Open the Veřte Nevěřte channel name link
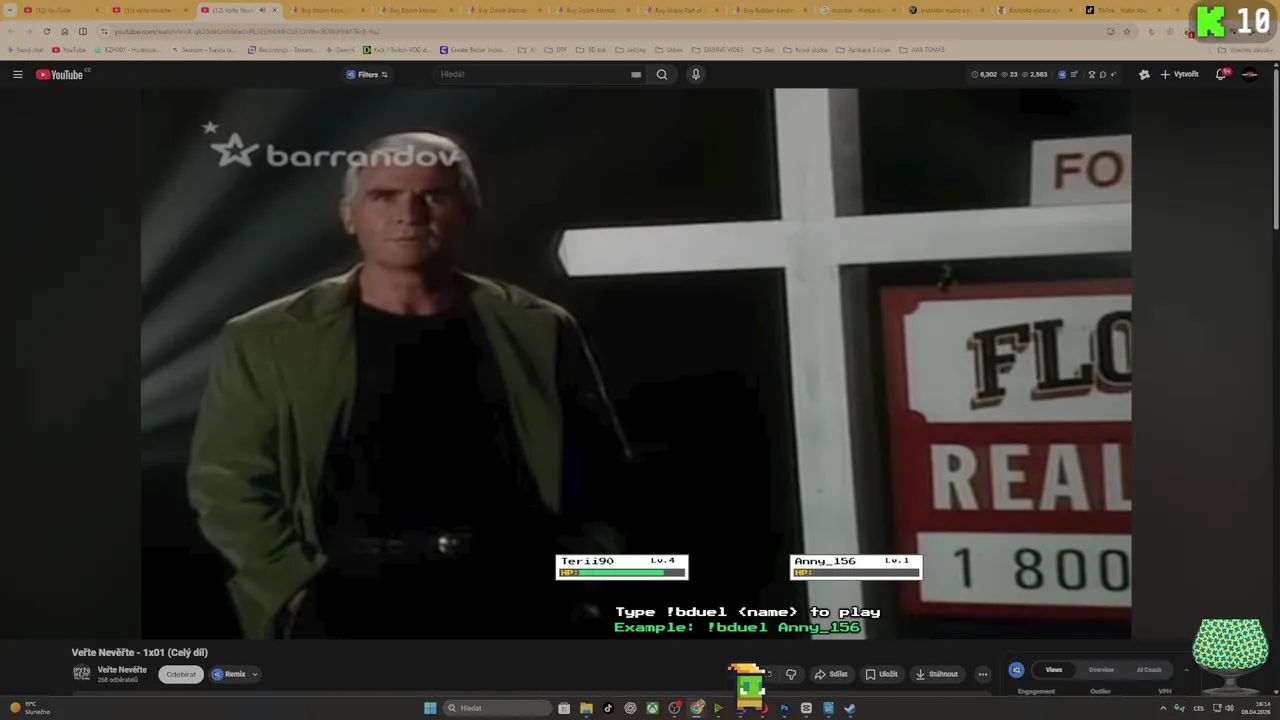 point(122,670)
